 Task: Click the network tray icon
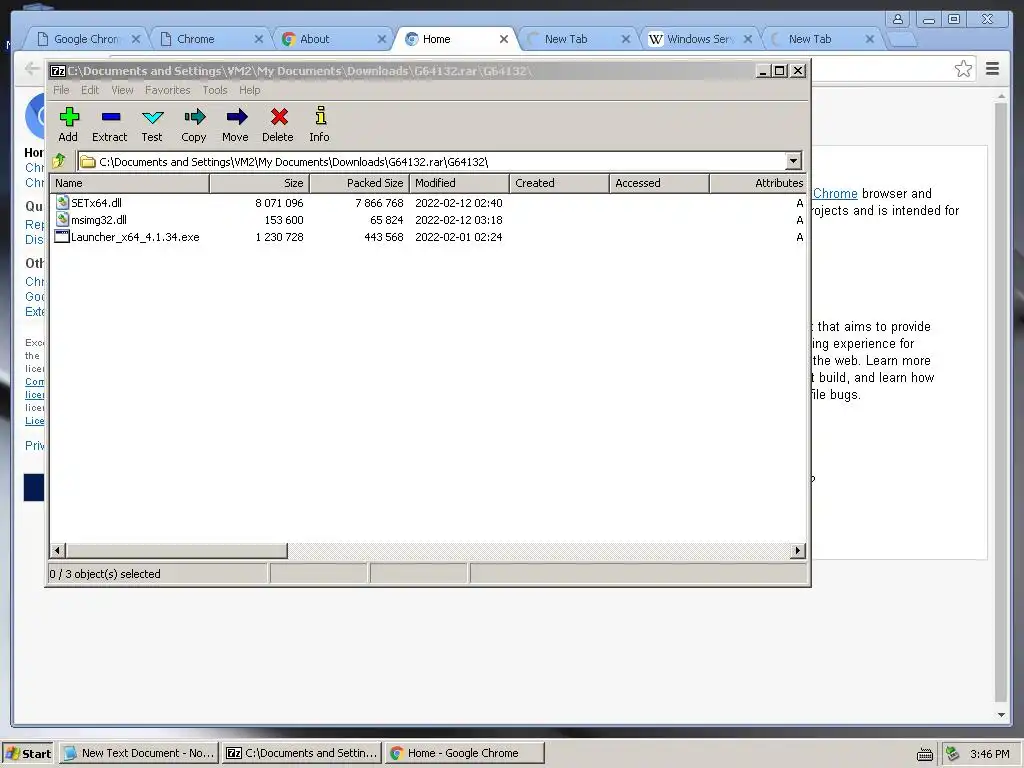953,754
